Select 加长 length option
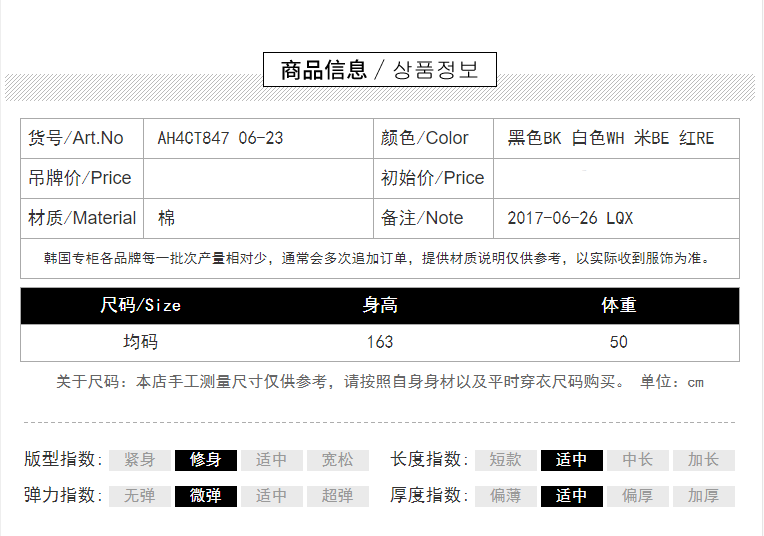This screenshot has width=764, height=536. click(703, 460)
